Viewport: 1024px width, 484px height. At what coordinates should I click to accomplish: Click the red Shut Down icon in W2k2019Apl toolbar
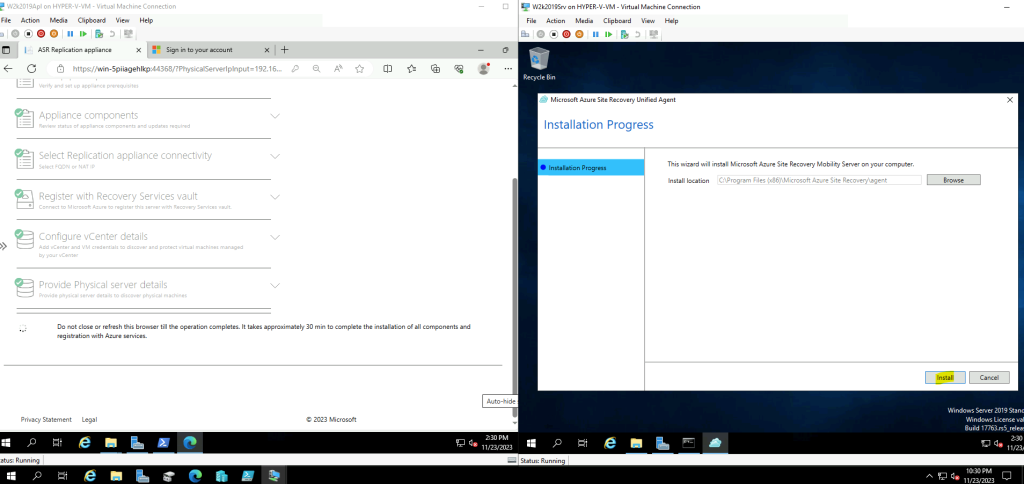click(x=40, y=33)
